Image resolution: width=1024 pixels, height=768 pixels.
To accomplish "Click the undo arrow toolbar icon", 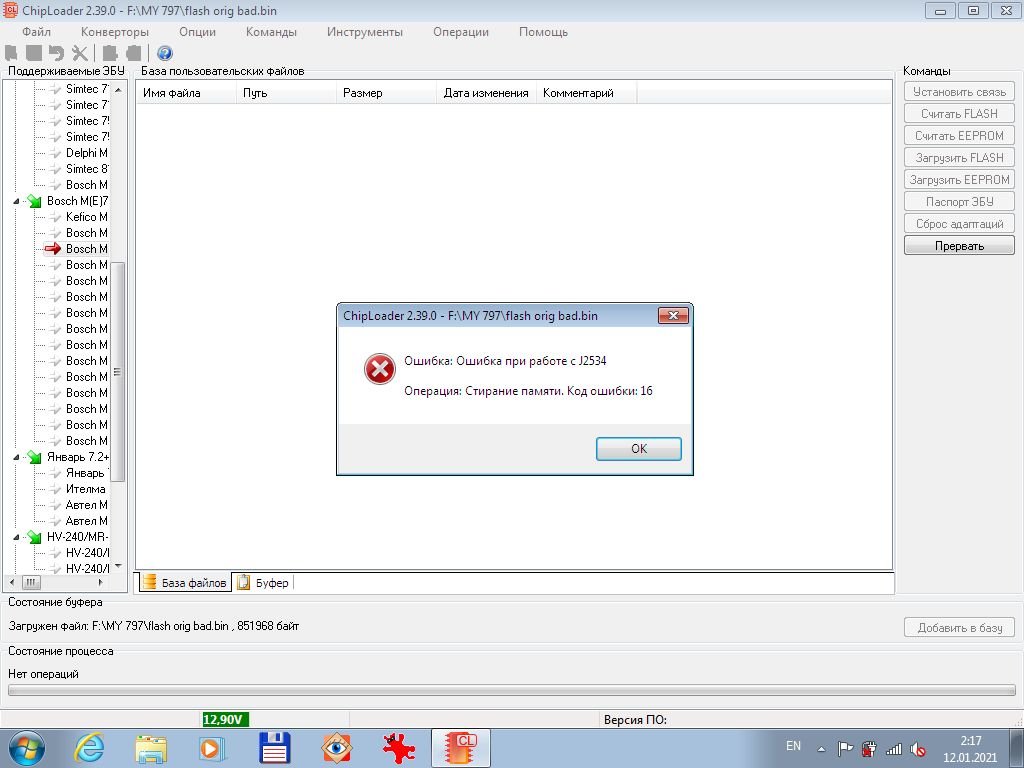I will [56, 53].
